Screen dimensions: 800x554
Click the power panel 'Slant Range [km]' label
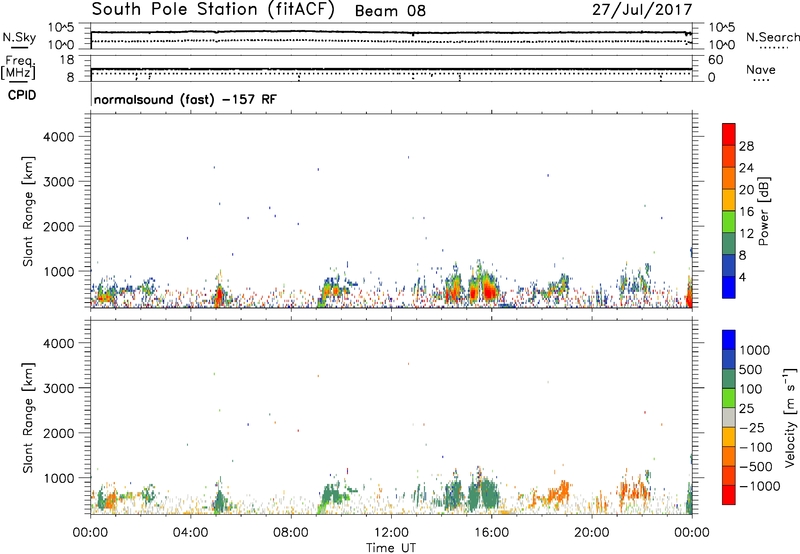28,211
